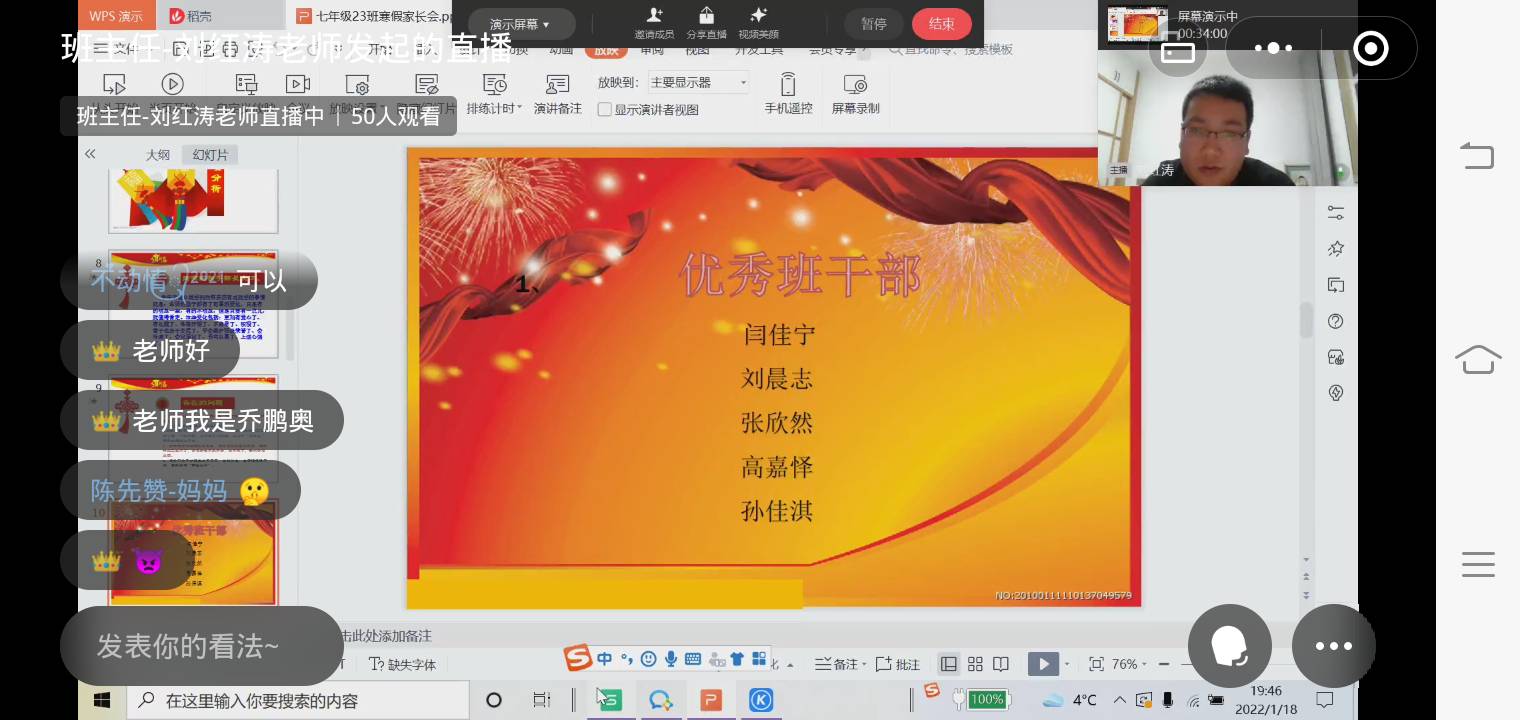Select the 七年级23班寒假家长会 document tab
The height and width of the screenshot is (720, 1520).
pos(372,16)
